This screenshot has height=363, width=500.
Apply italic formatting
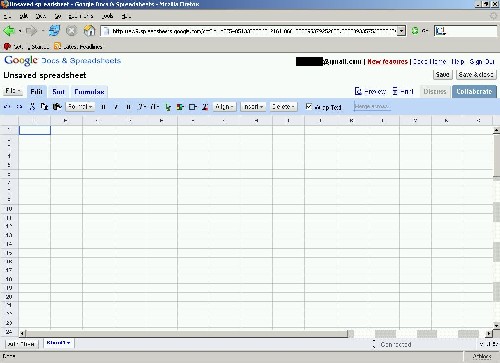(x=116, y=107)
